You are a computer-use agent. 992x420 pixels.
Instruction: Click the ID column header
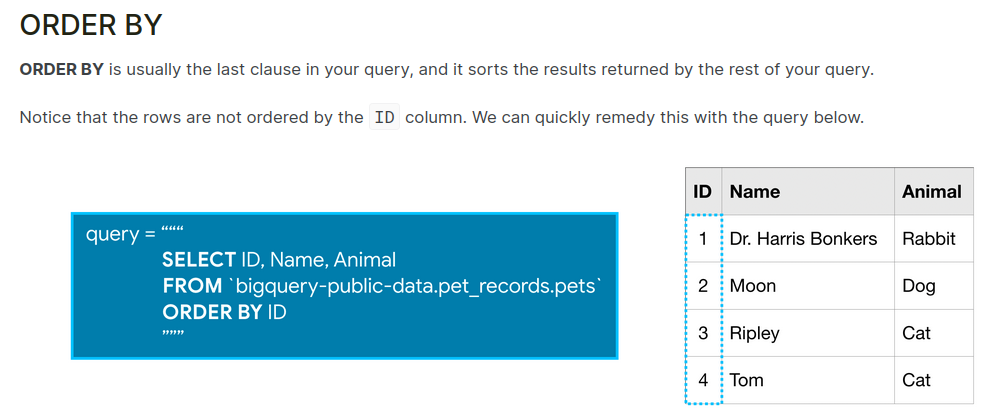[x=703, y=191]
